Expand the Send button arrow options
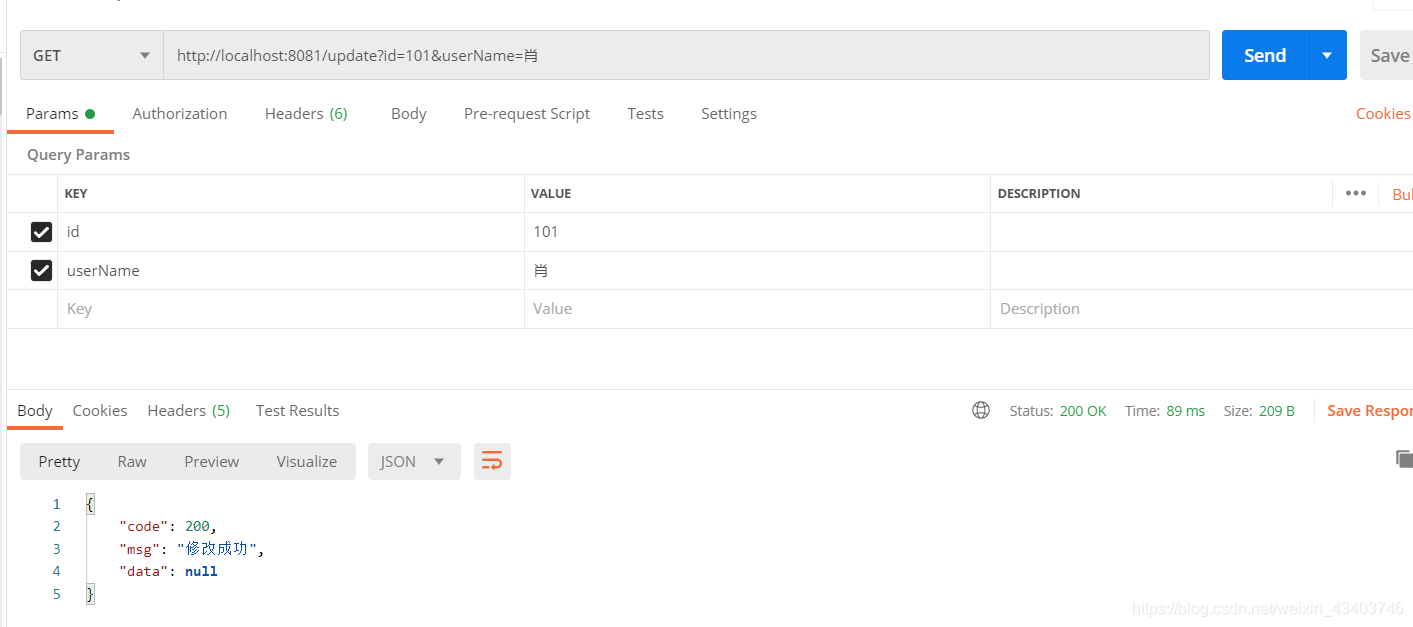The width and height of the screenshot is (1413, 627). [1327, 55]
